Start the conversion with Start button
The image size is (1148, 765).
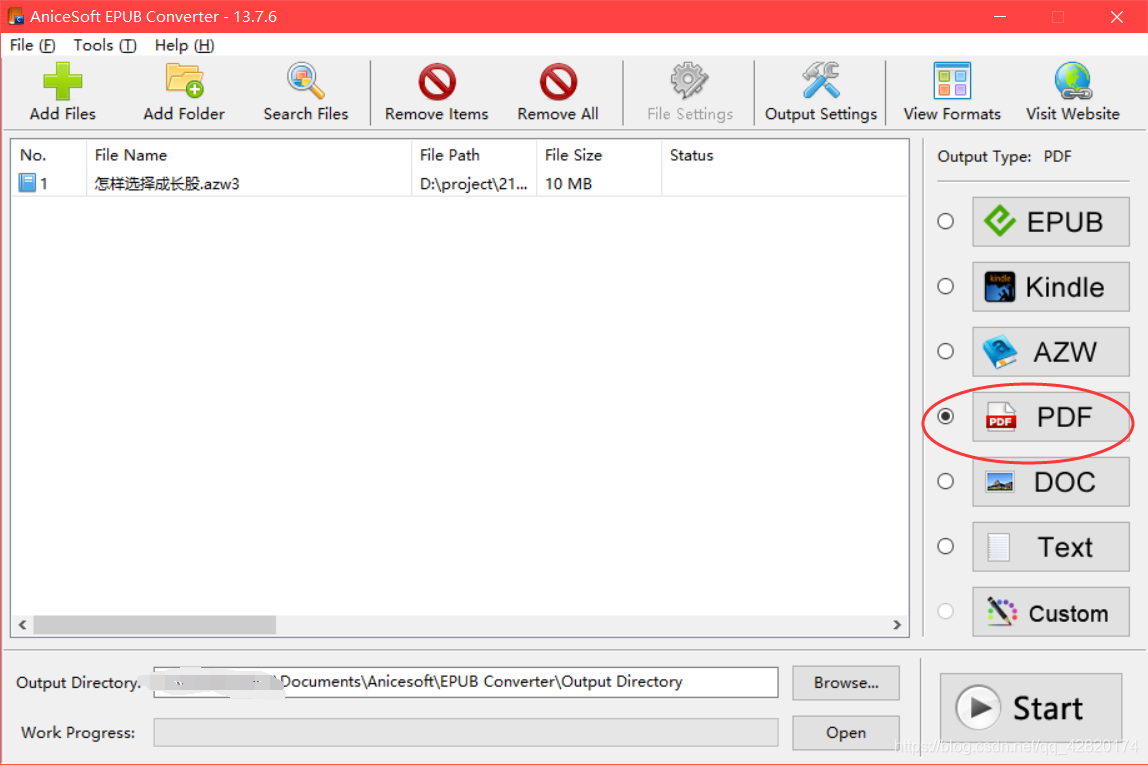click(1031, 708)
